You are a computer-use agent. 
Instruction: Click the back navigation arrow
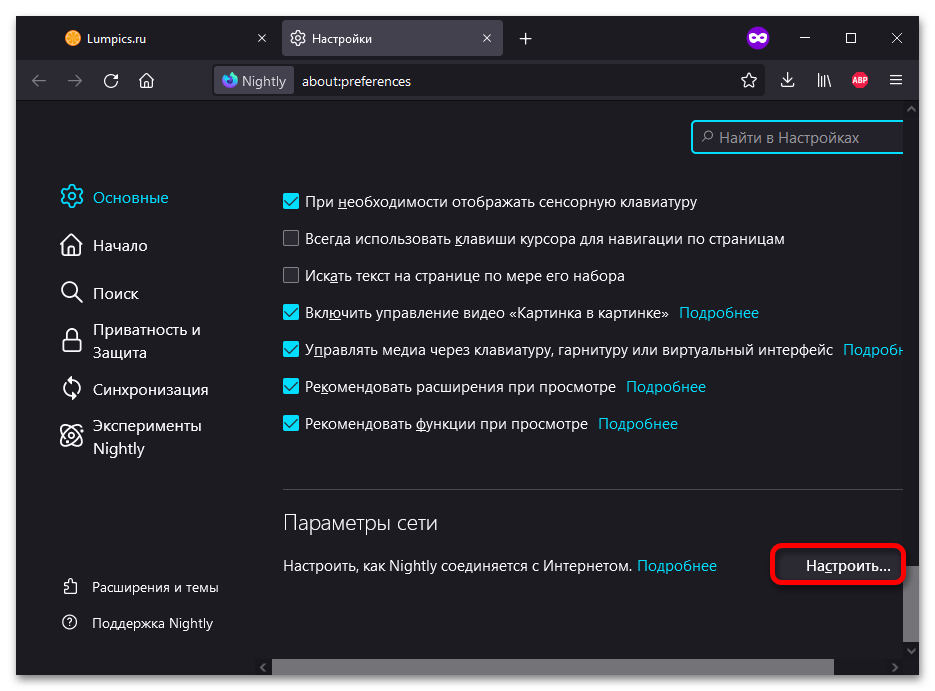tap(39, 80)
